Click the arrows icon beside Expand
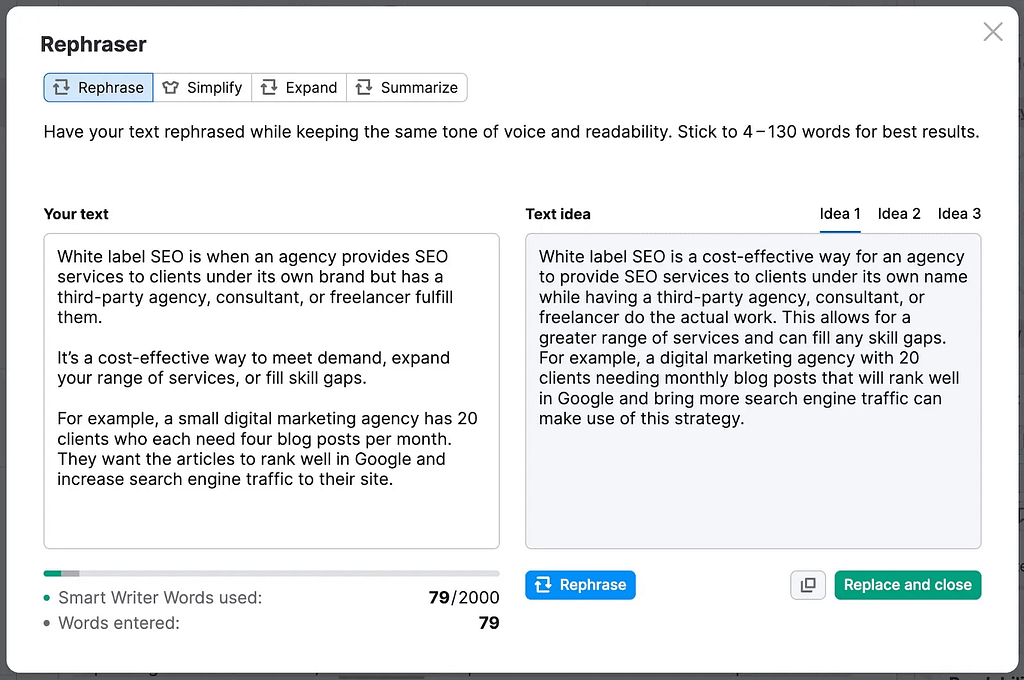 point(268,88)
